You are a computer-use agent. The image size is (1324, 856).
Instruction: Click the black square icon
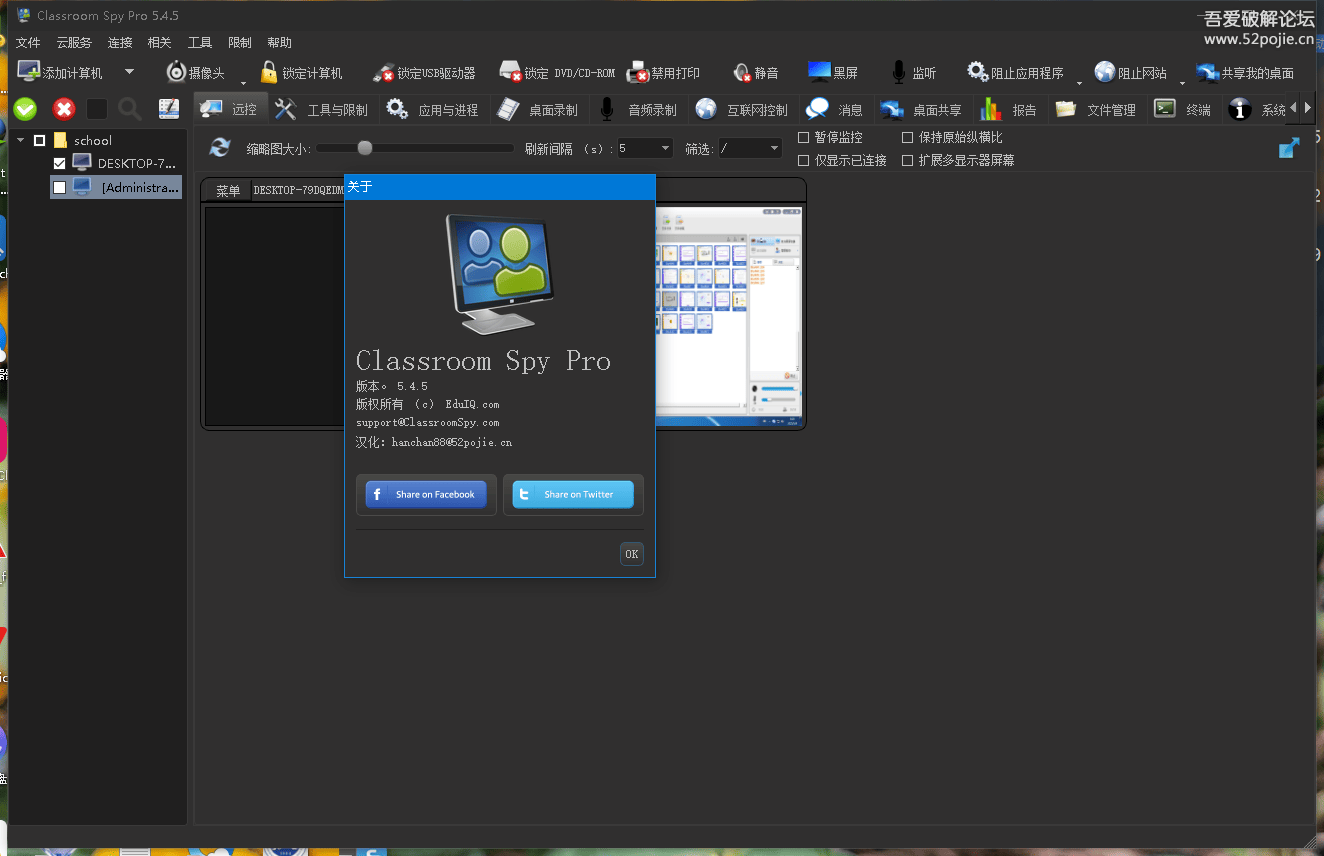97,109
